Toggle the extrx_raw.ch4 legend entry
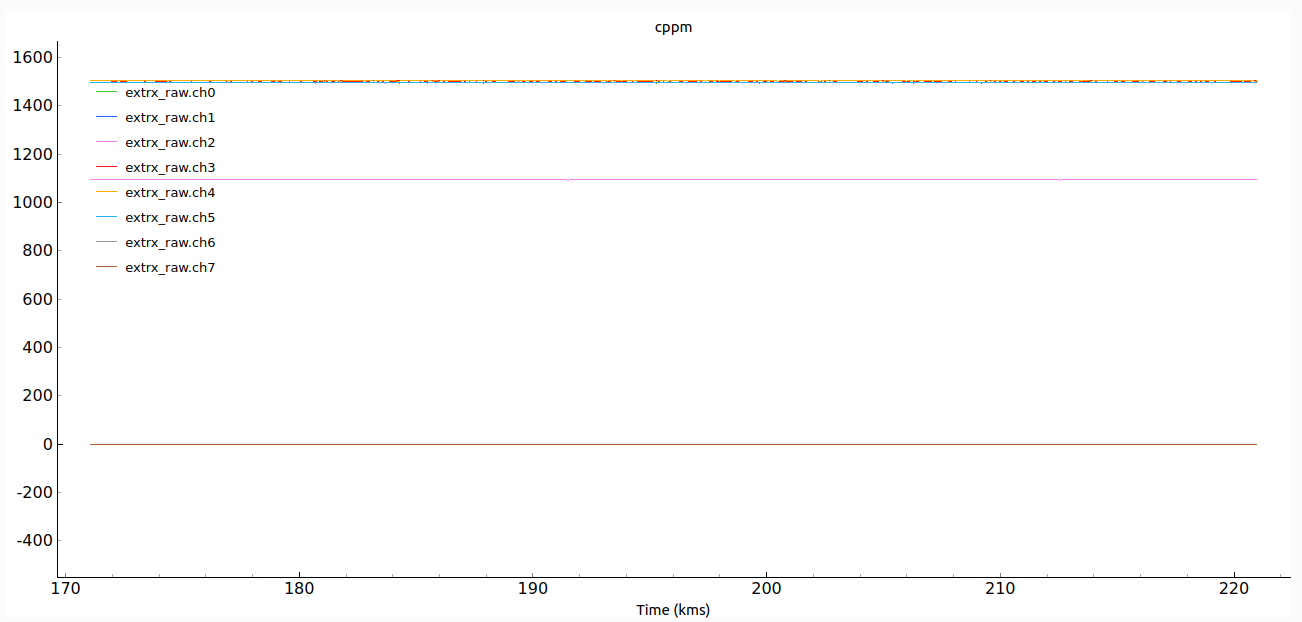The height and width of the screenshot is (622, 1302). coord(170,193)
